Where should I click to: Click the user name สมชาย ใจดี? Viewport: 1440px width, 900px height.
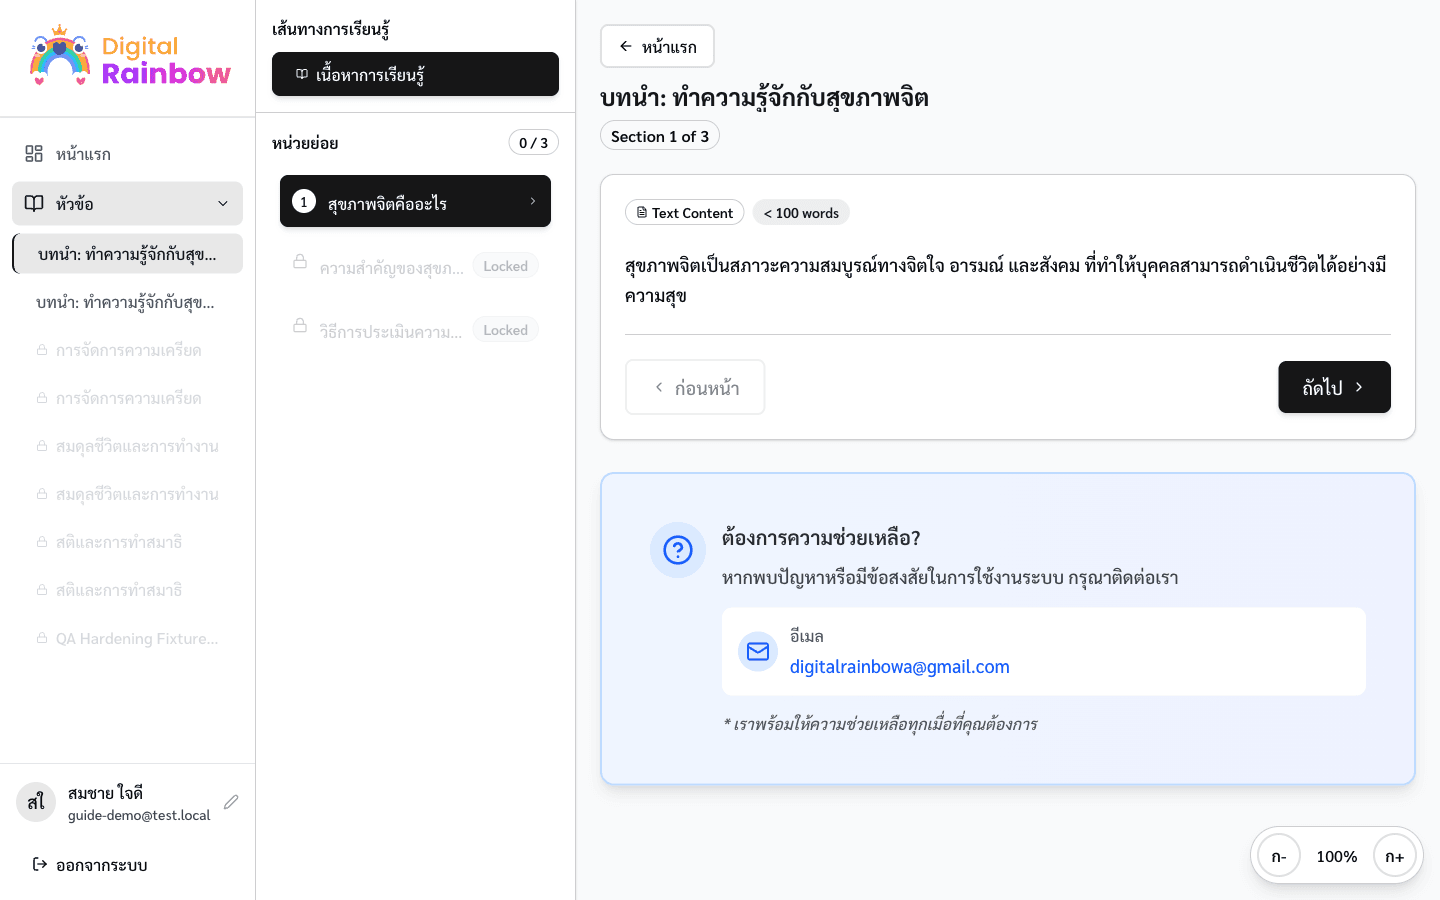pos(105,793)
